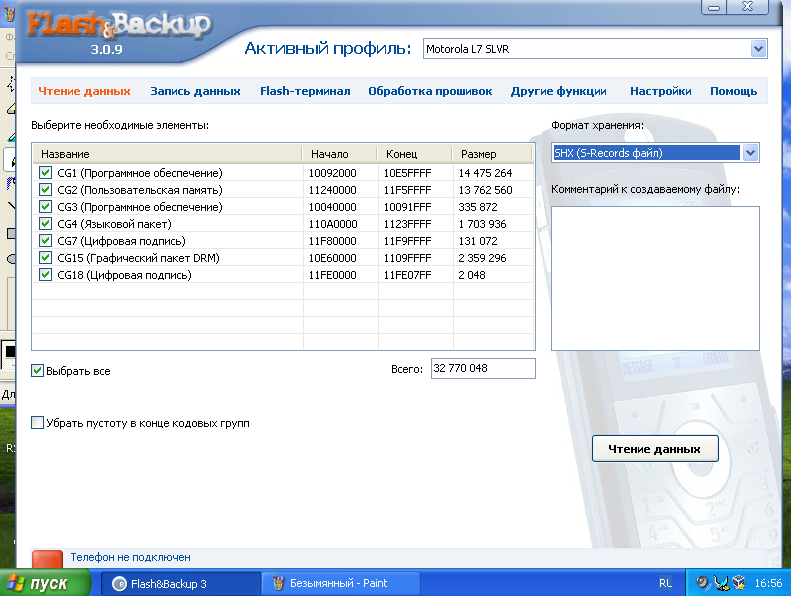The height and width of the screenshot is (596, 791).
Task: Enable Убрать пустоту в конце кодовых групп
Action: tap(37, 423)
